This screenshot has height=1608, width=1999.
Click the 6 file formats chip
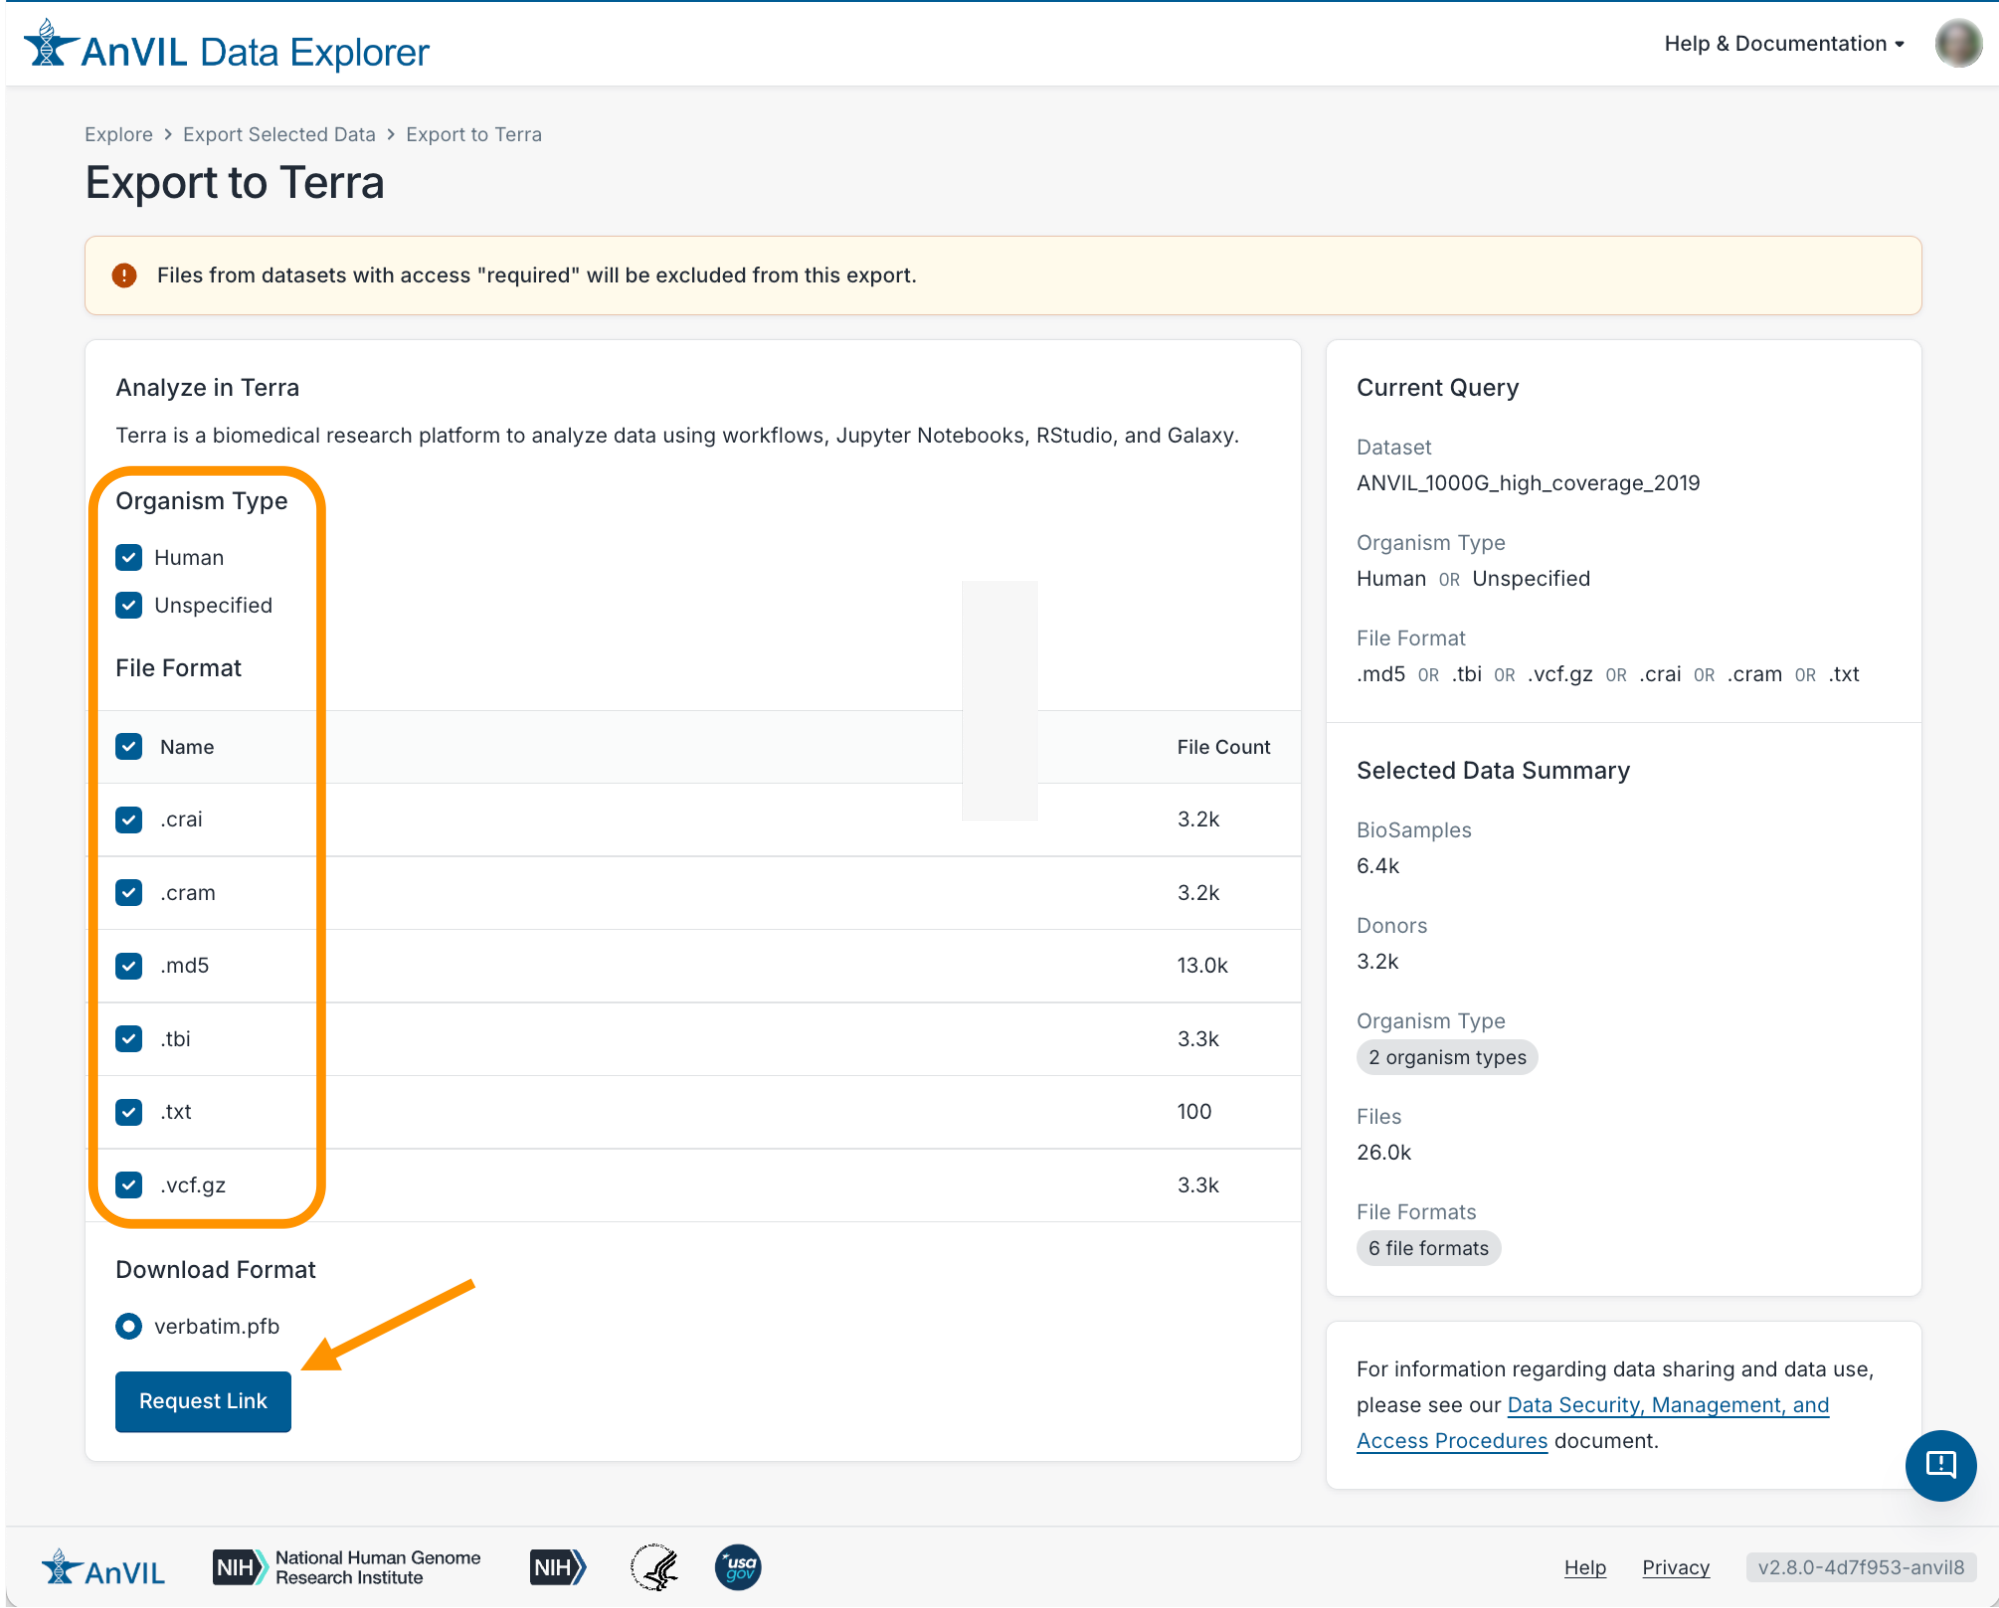pos(1427,1248)
